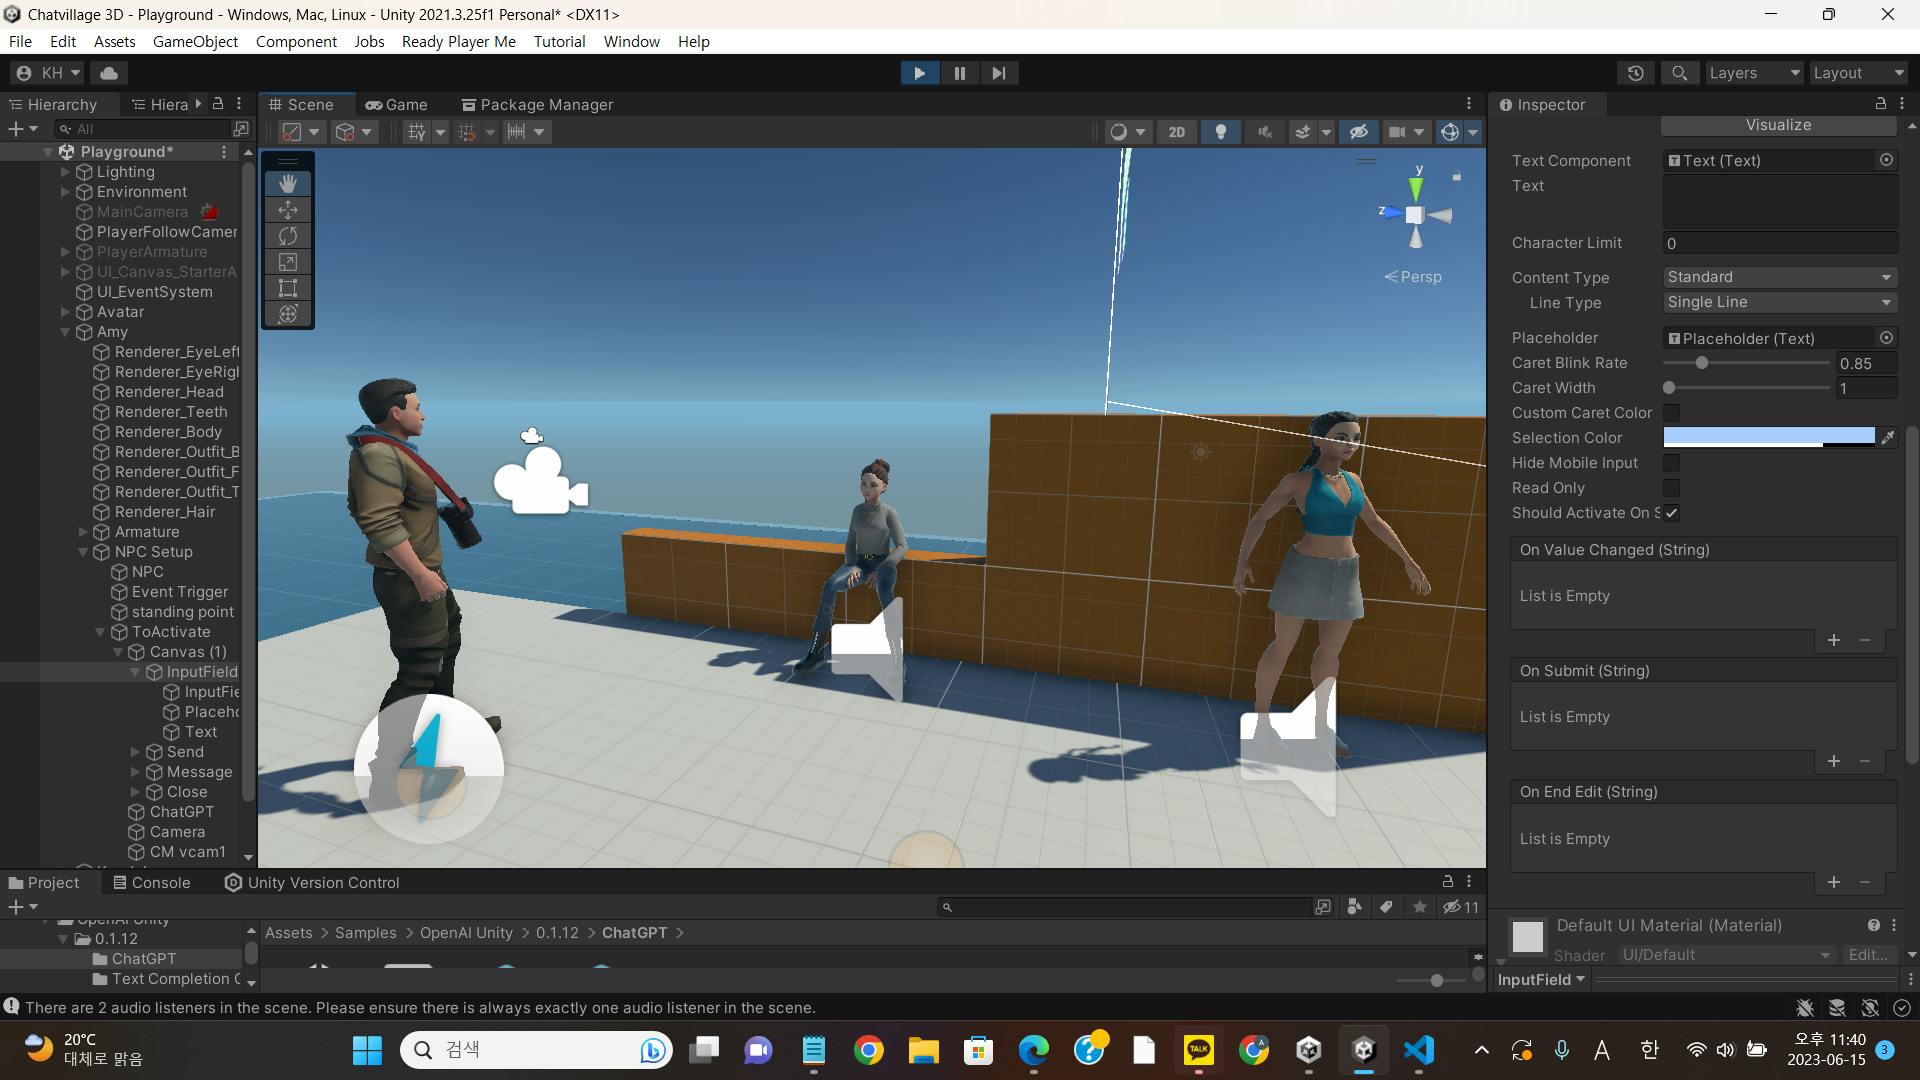
Task: Open the Ready Player Me menu
Action: click(x=458, y=41)
